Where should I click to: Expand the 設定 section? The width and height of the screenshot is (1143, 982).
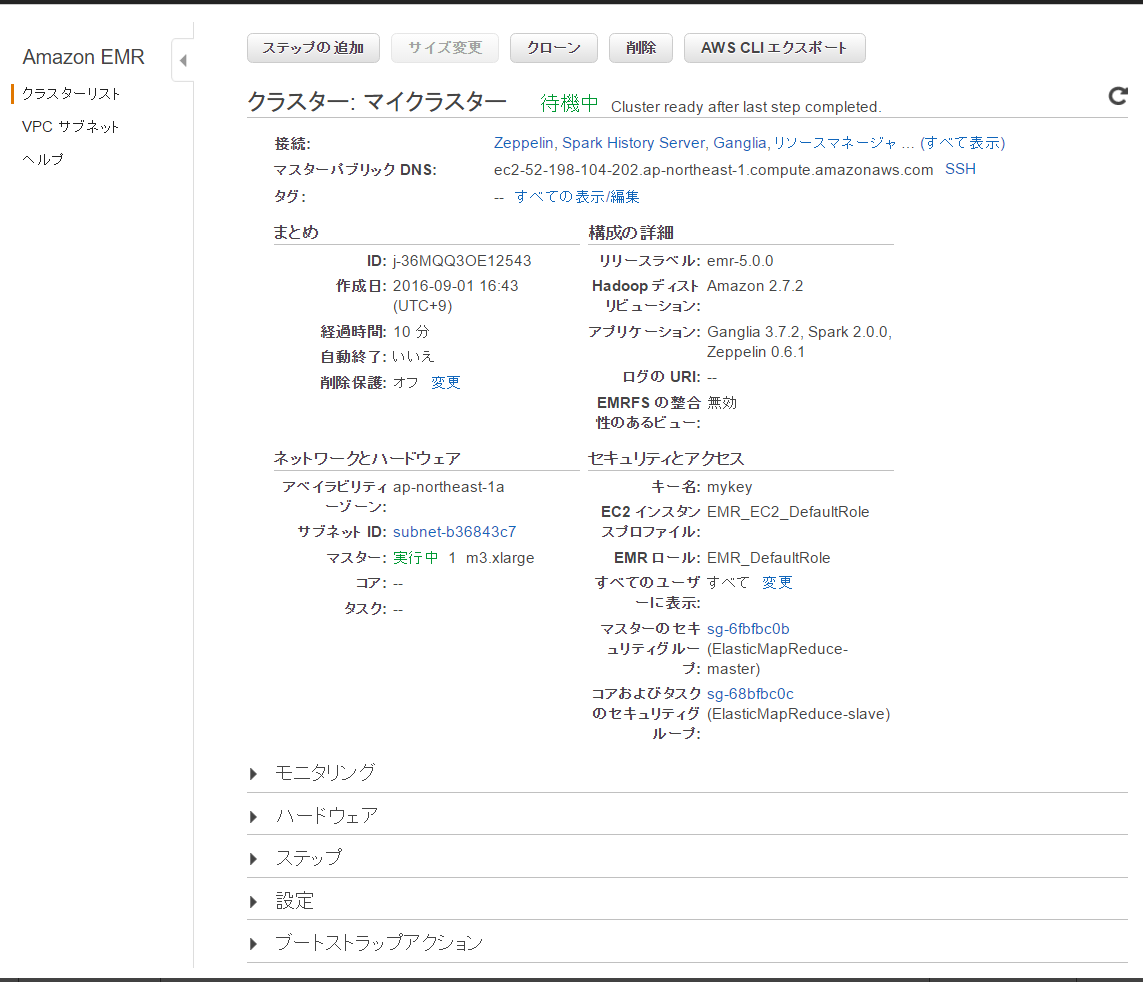point(294,901)
